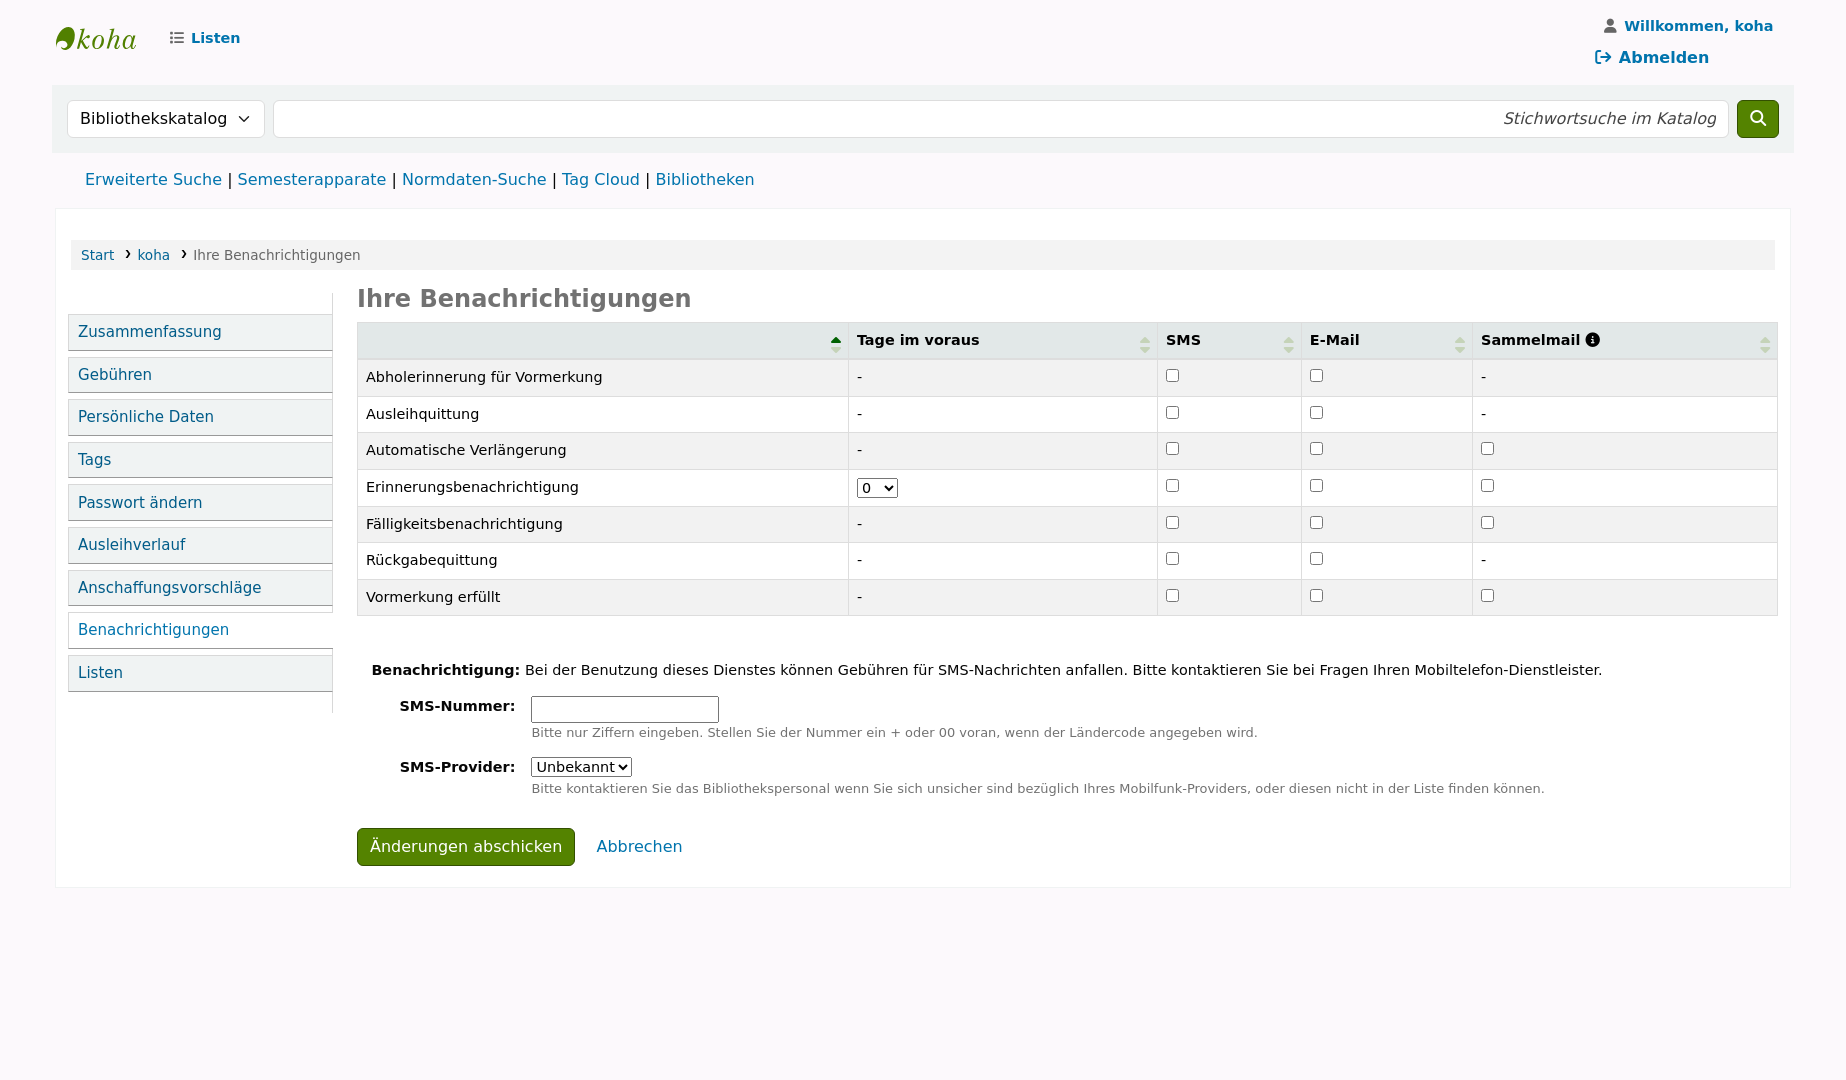This screenshot has height=1080, width=1846.
Task: Click the list icon beside Listen
Action: click(x=177, y=38)
